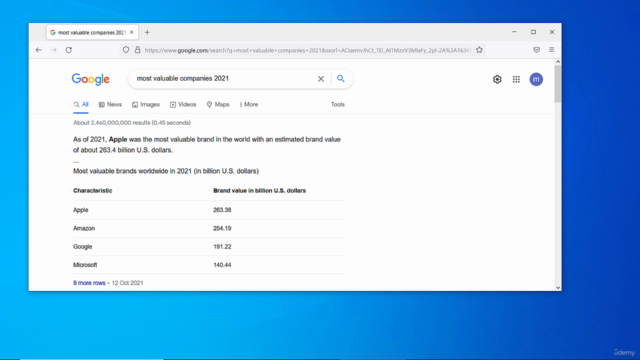Viewport: 640px width, 360px height.
Task: Click the site security padlock icon
Action: tap(138, 50)
